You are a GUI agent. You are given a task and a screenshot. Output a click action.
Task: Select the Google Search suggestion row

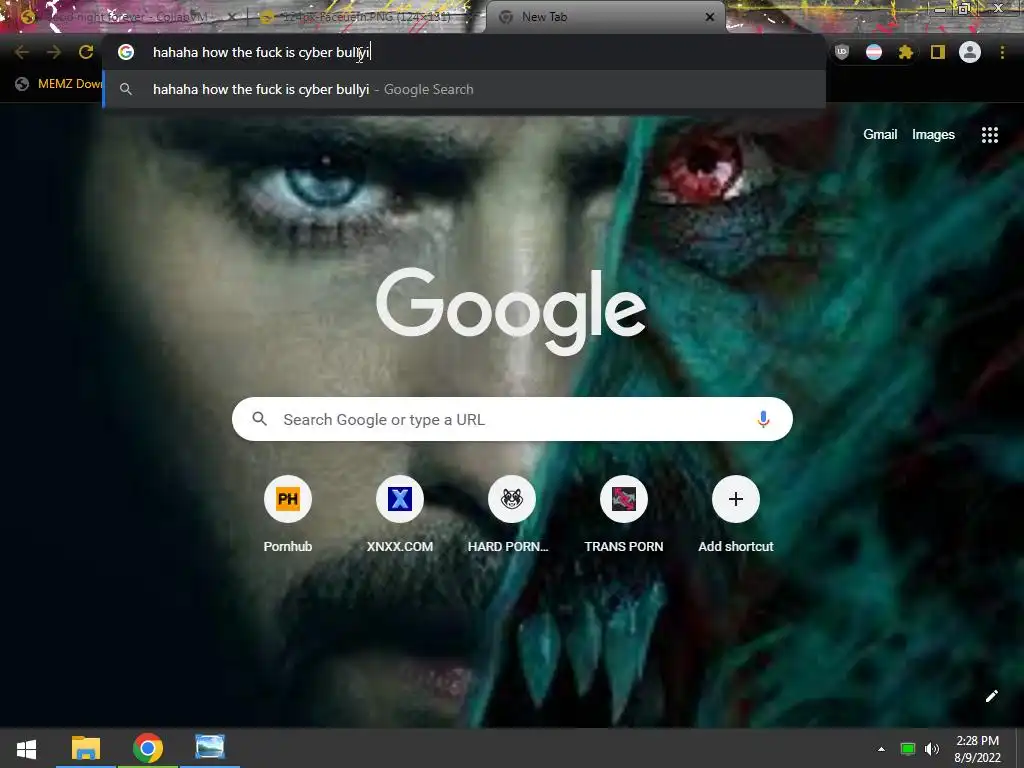(464, 89)
